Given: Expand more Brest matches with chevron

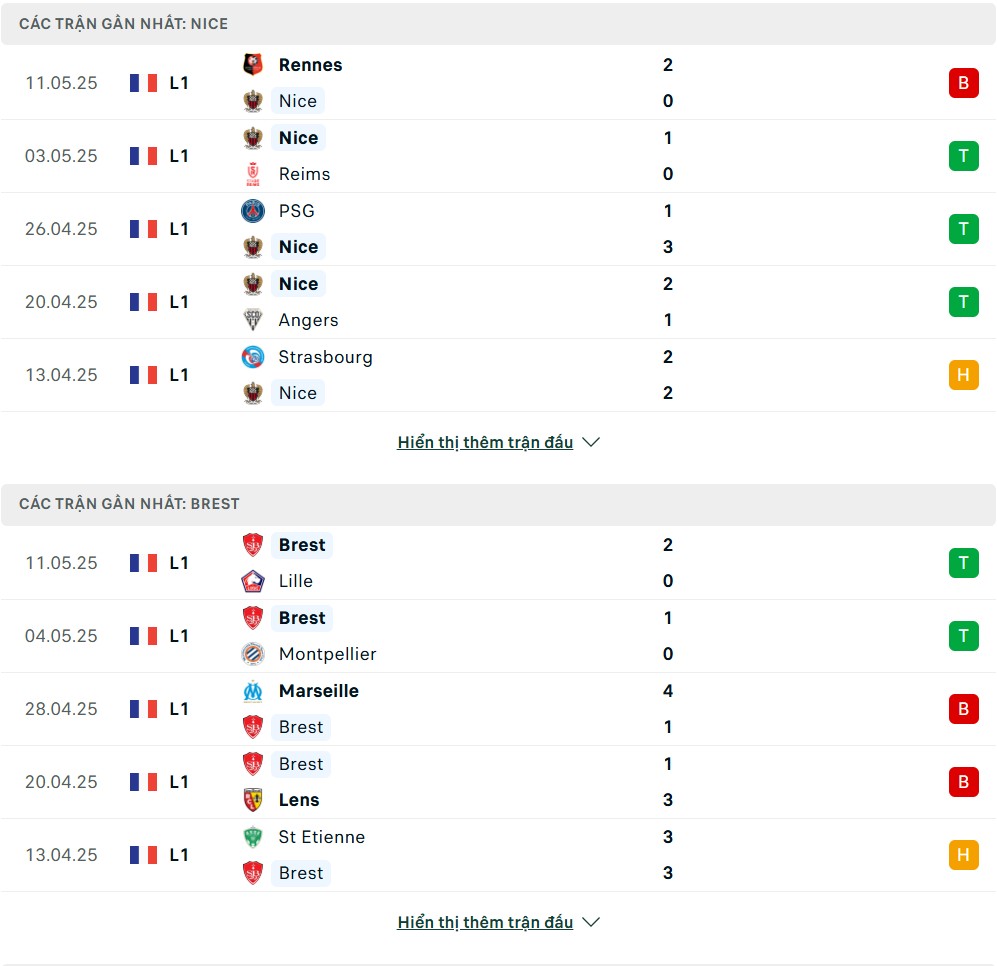Looking at the screenshot, I should 591,922.
